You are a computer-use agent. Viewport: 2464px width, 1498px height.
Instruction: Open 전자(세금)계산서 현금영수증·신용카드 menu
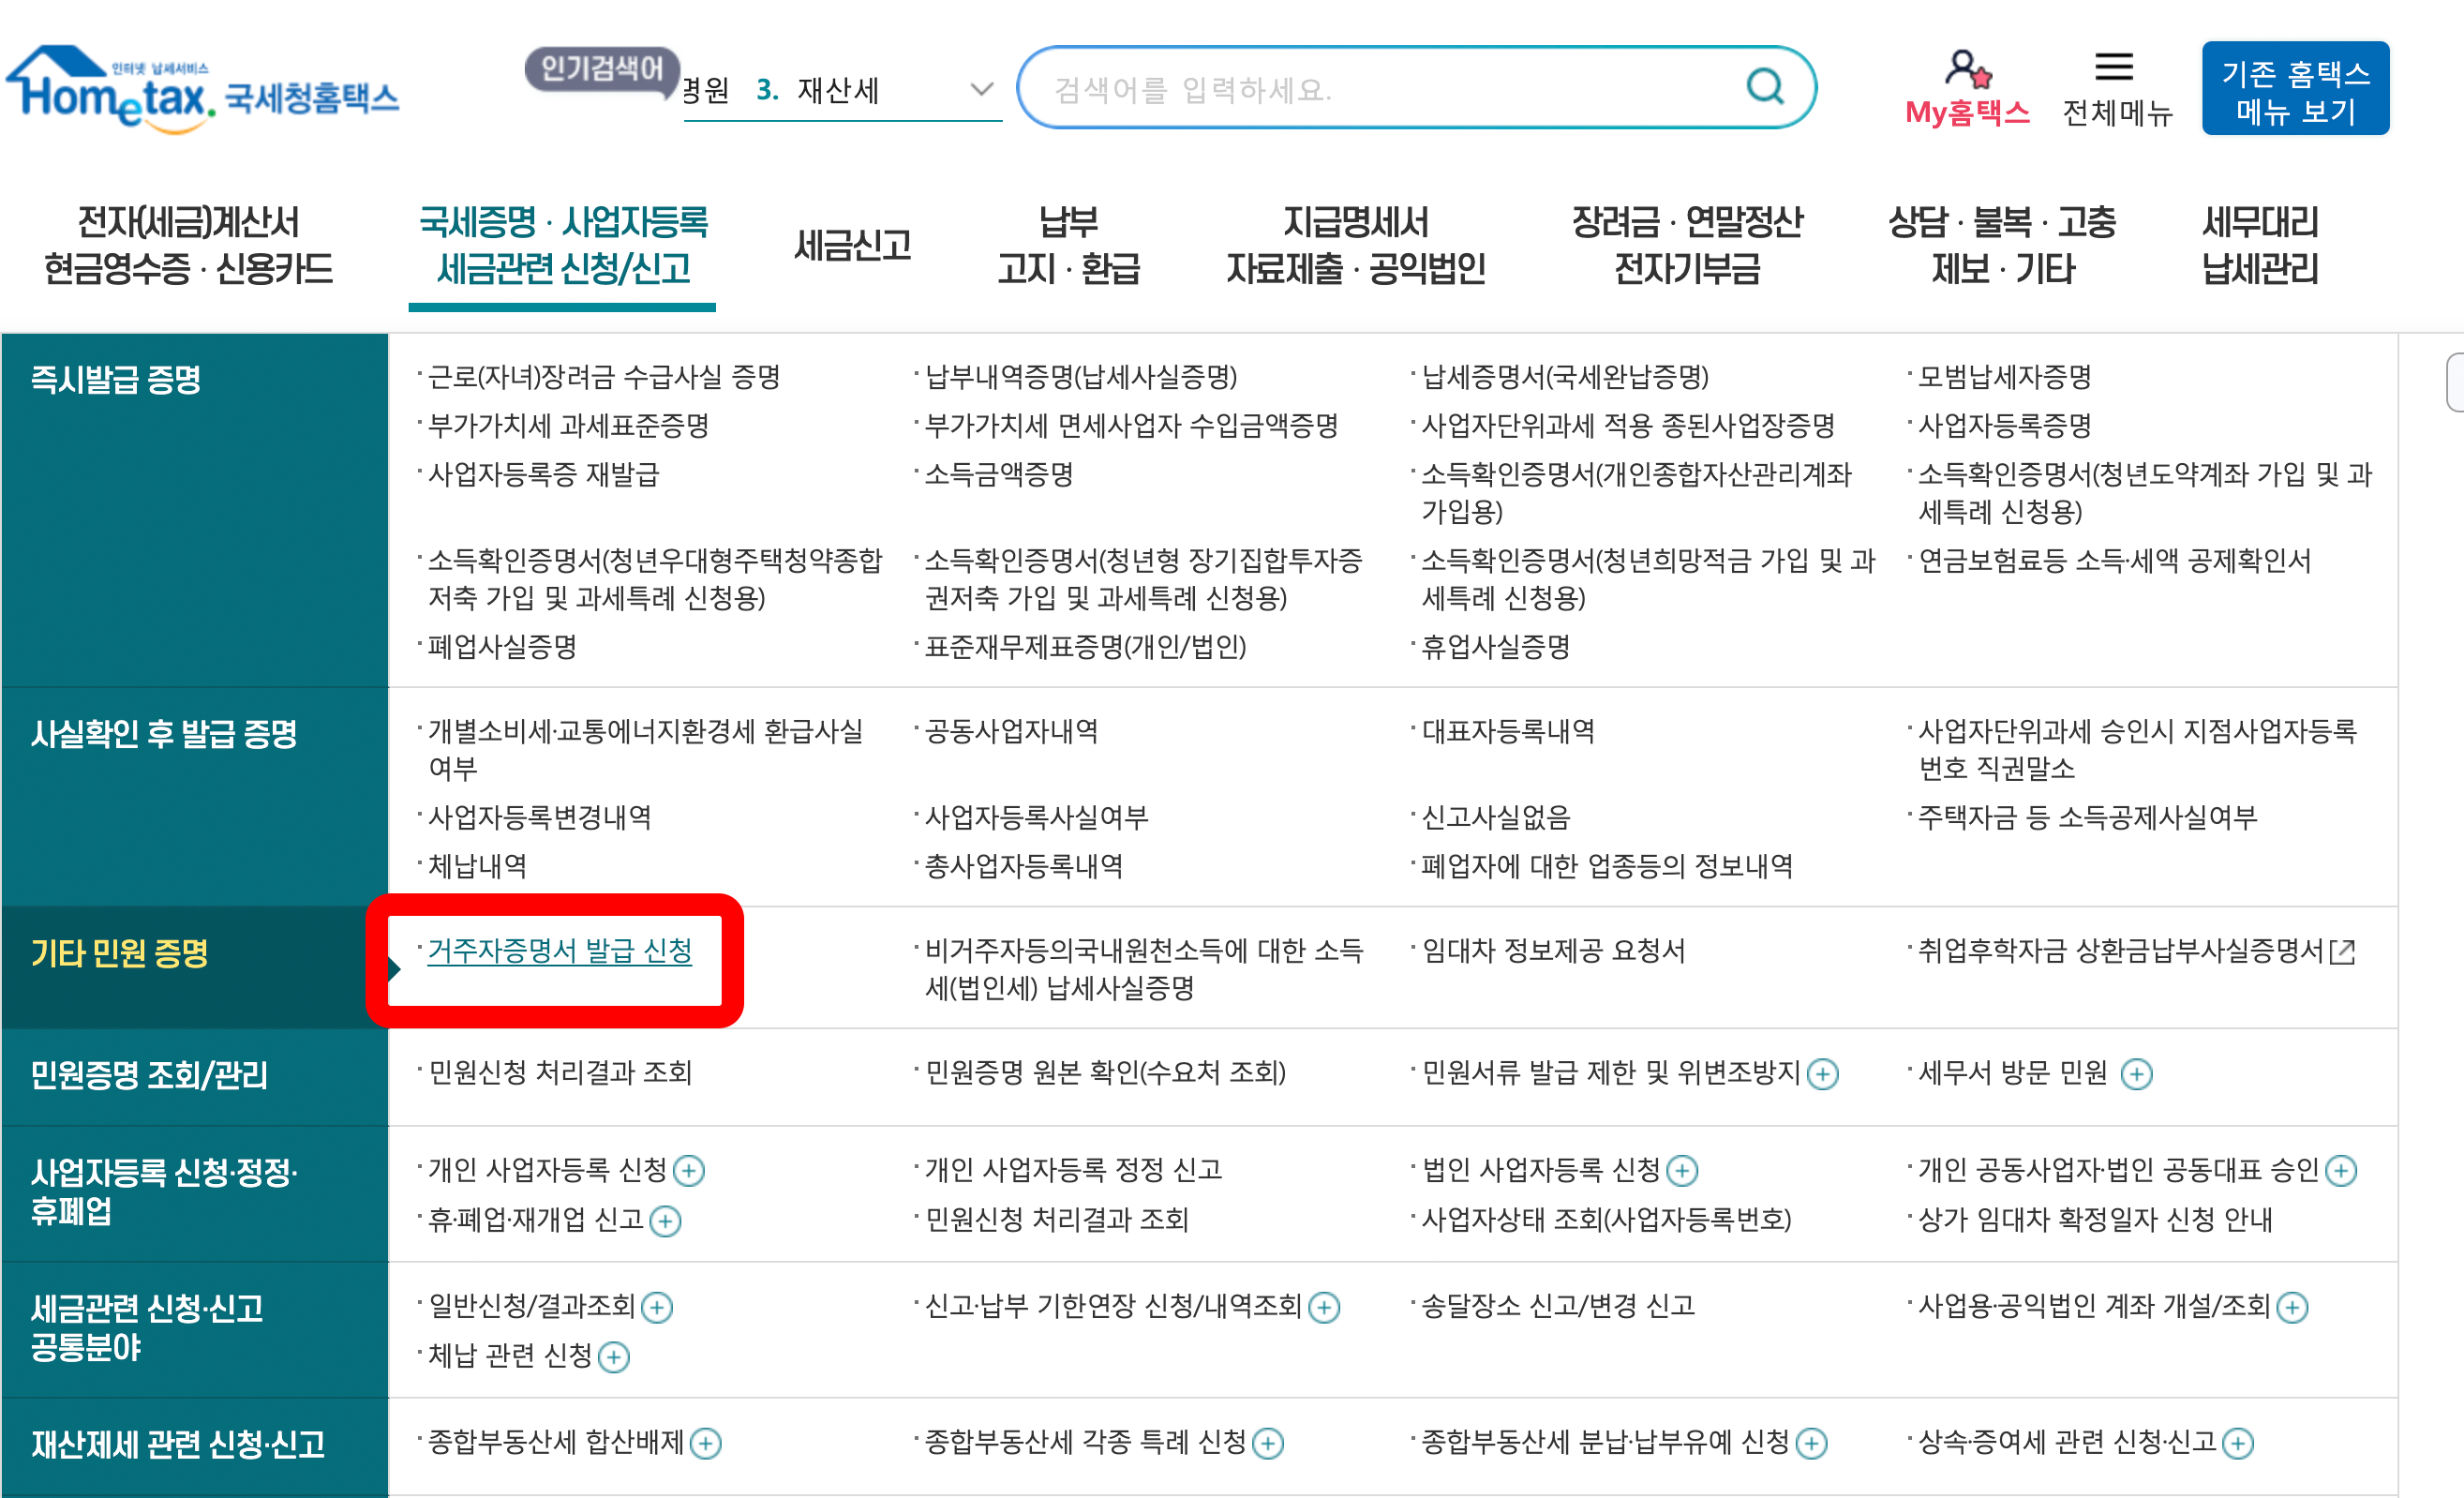pos(188,245)
